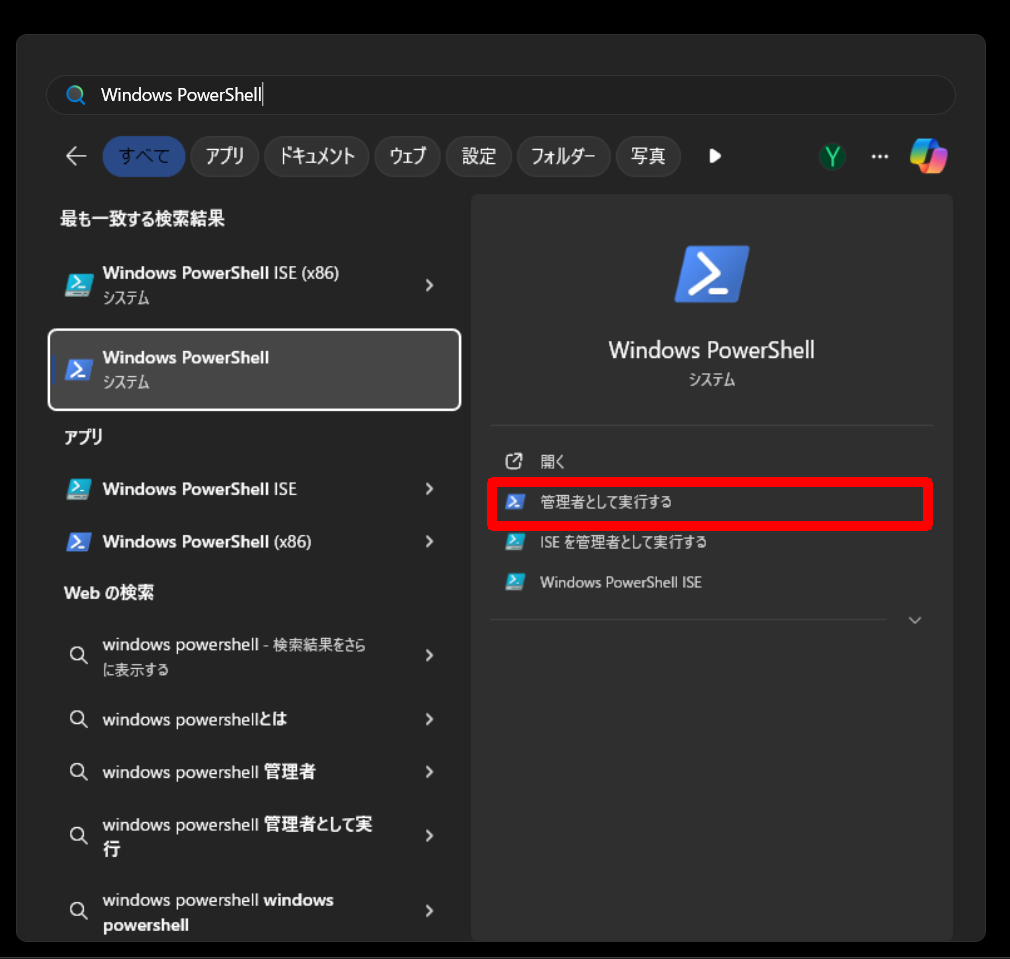This screenshot has width=1010, height=959.
Task: Expand 'windows powershellとは' chevron
Action: (430, 719)
